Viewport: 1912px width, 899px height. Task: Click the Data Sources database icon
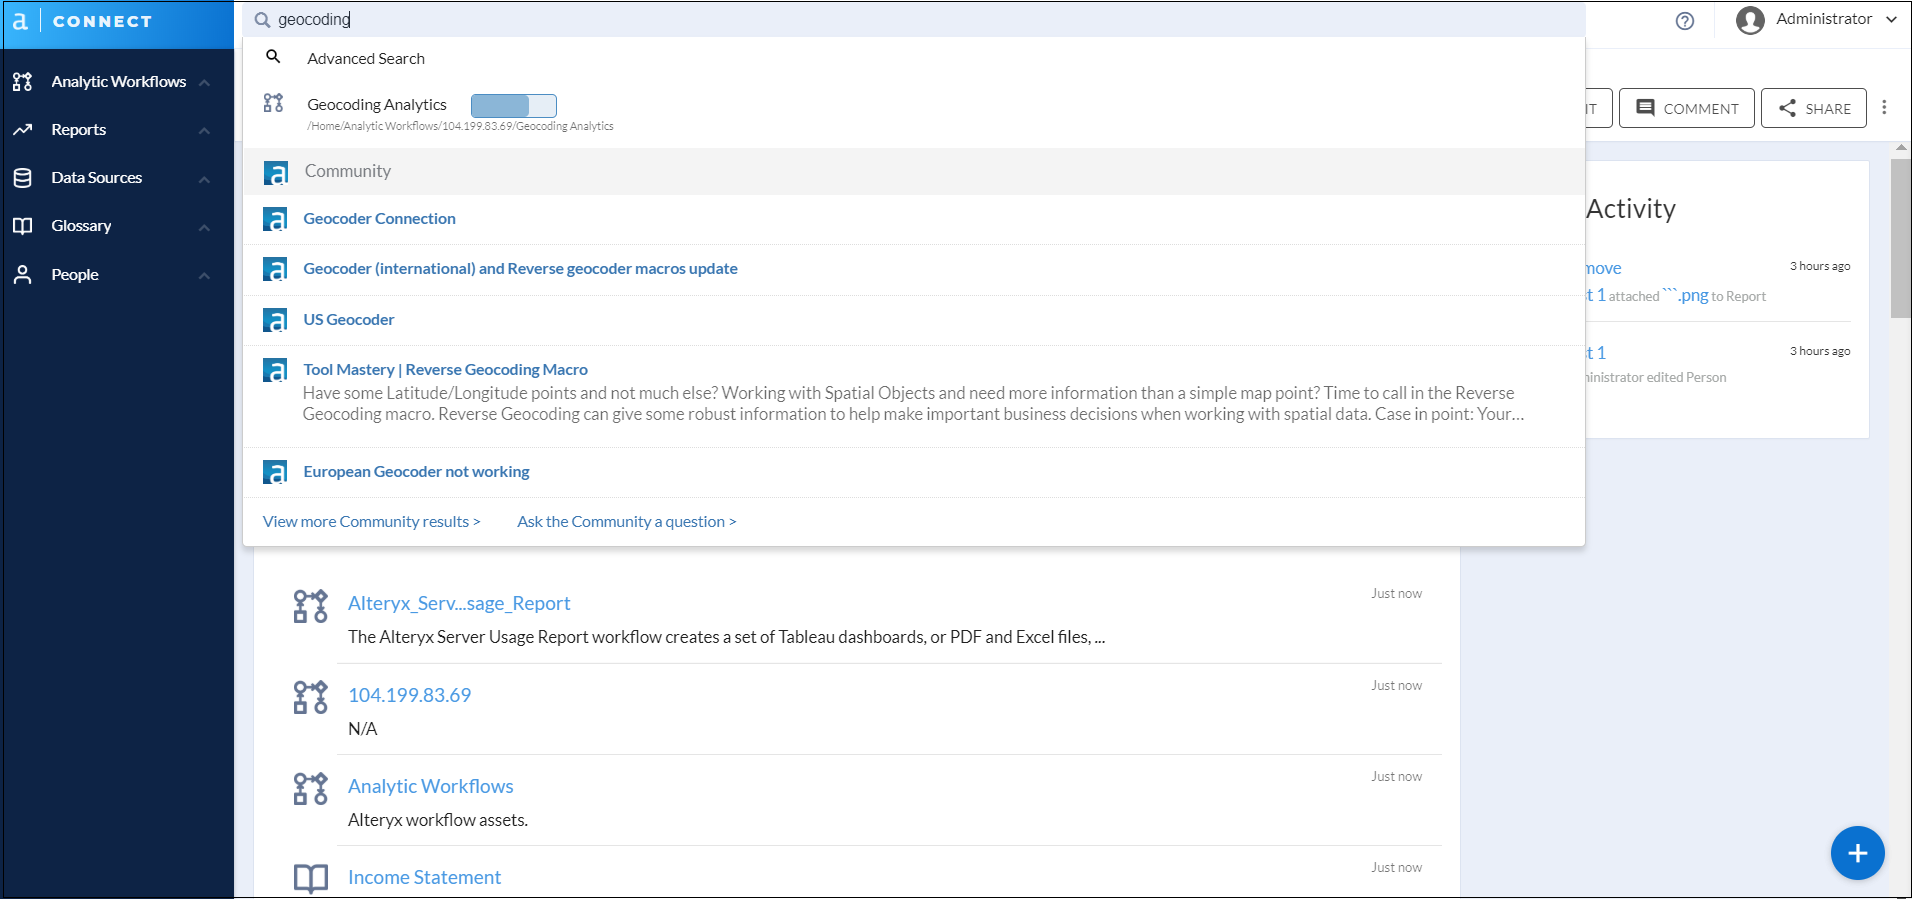[x=23, y=178]
